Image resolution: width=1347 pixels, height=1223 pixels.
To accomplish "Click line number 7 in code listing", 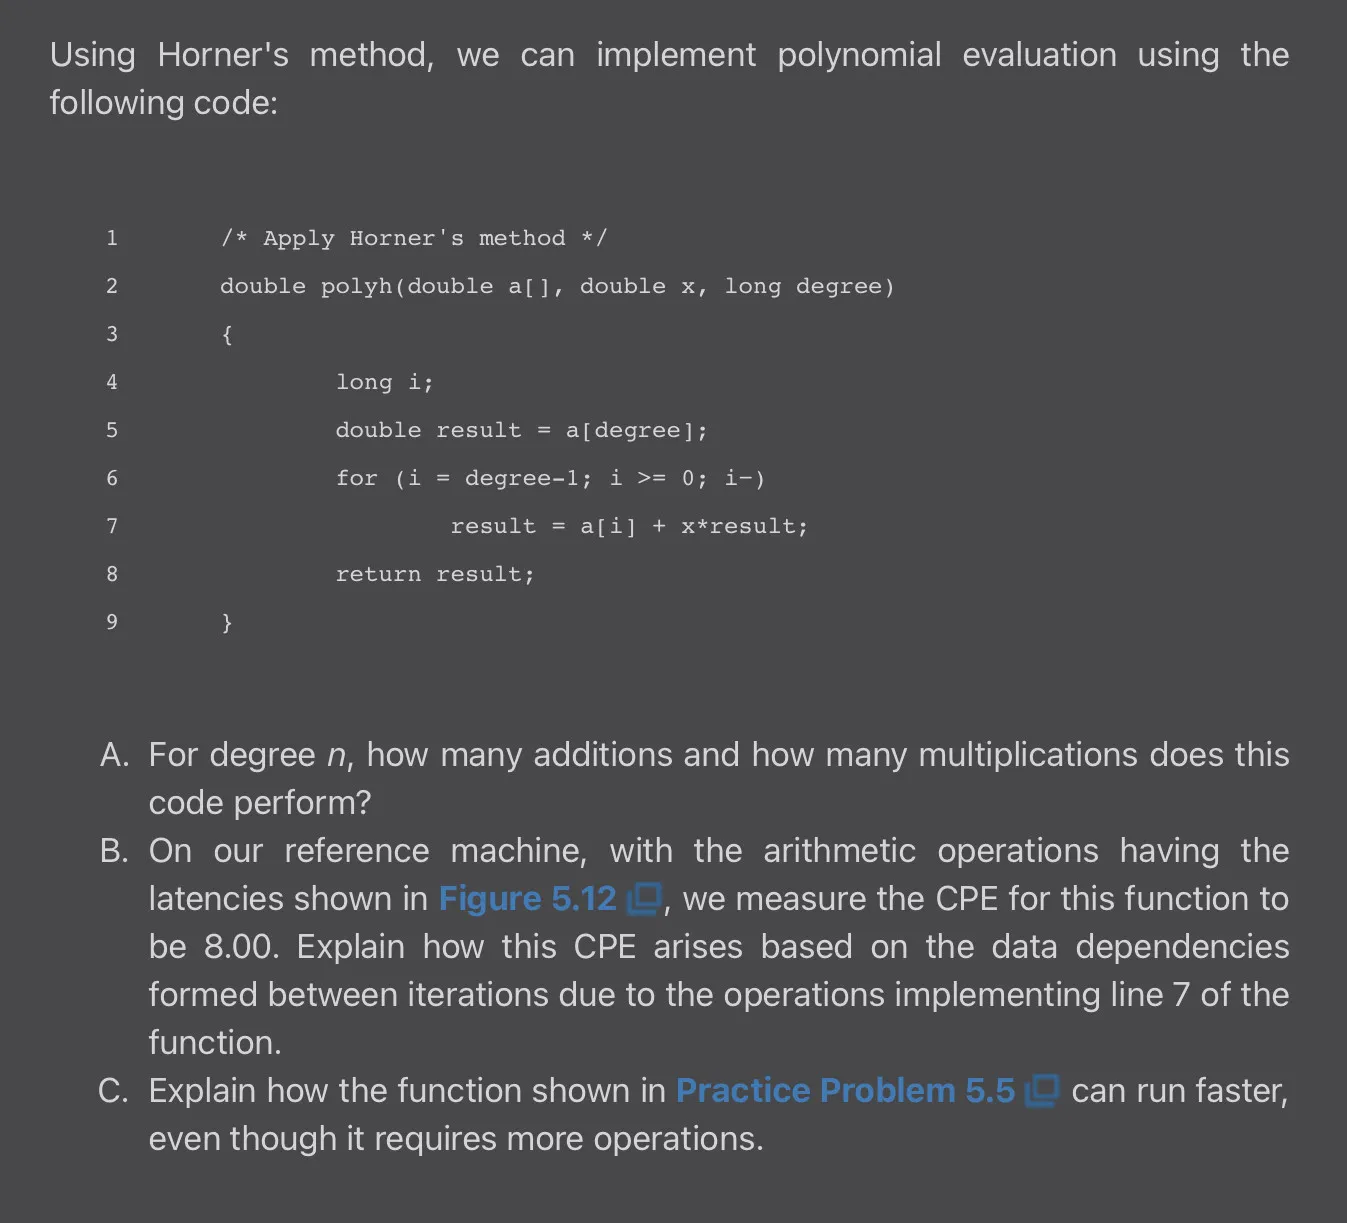I will pos(112,526).
